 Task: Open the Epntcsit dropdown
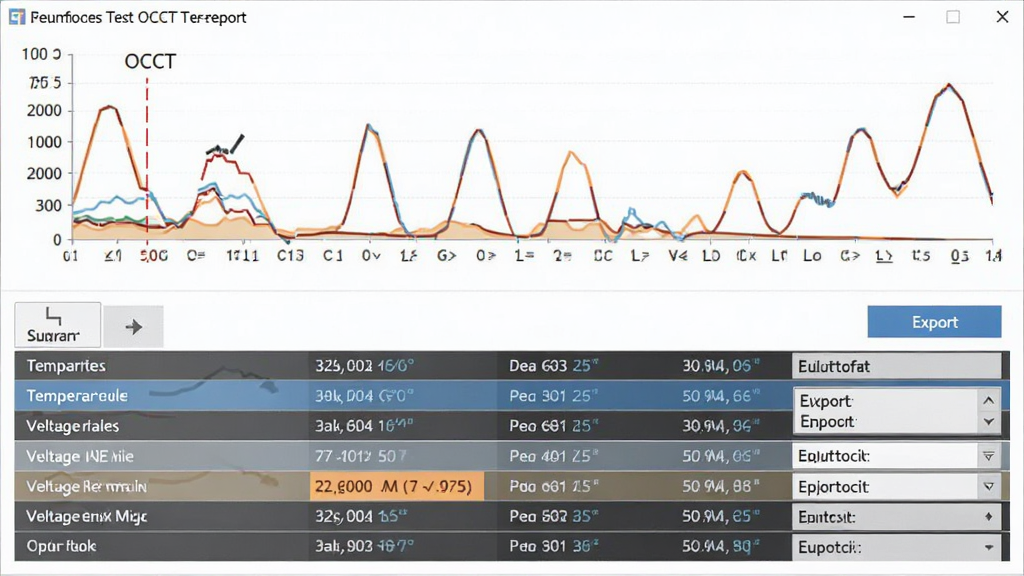coord(896,517)
